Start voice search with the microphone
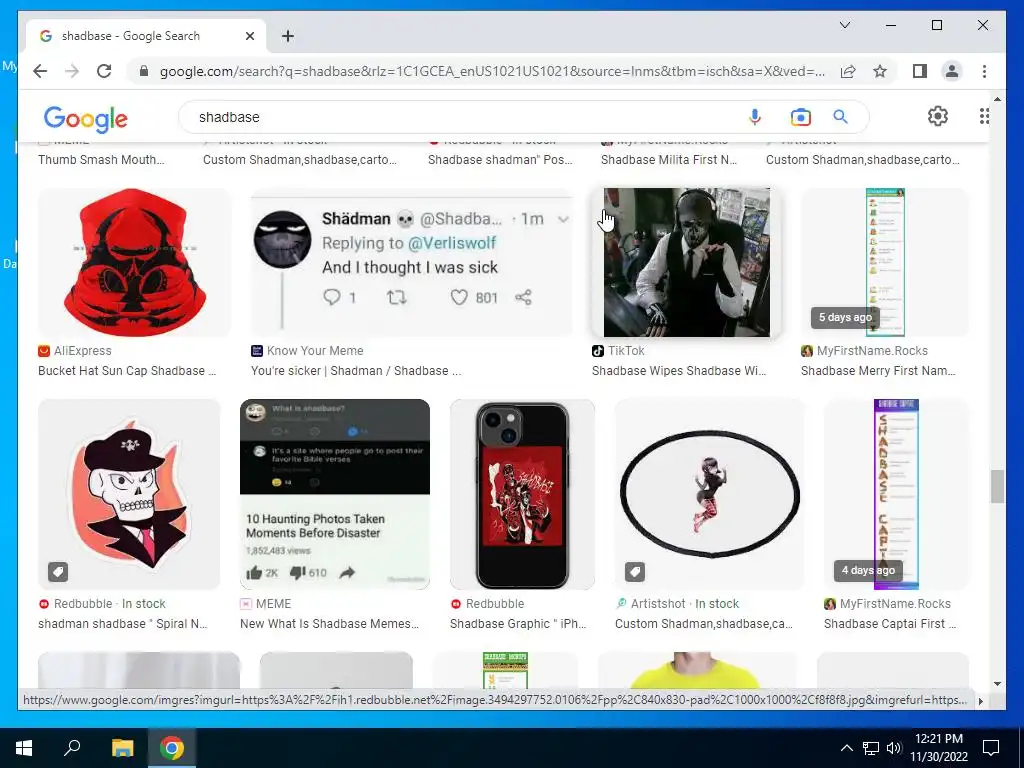 coord(754,117)
